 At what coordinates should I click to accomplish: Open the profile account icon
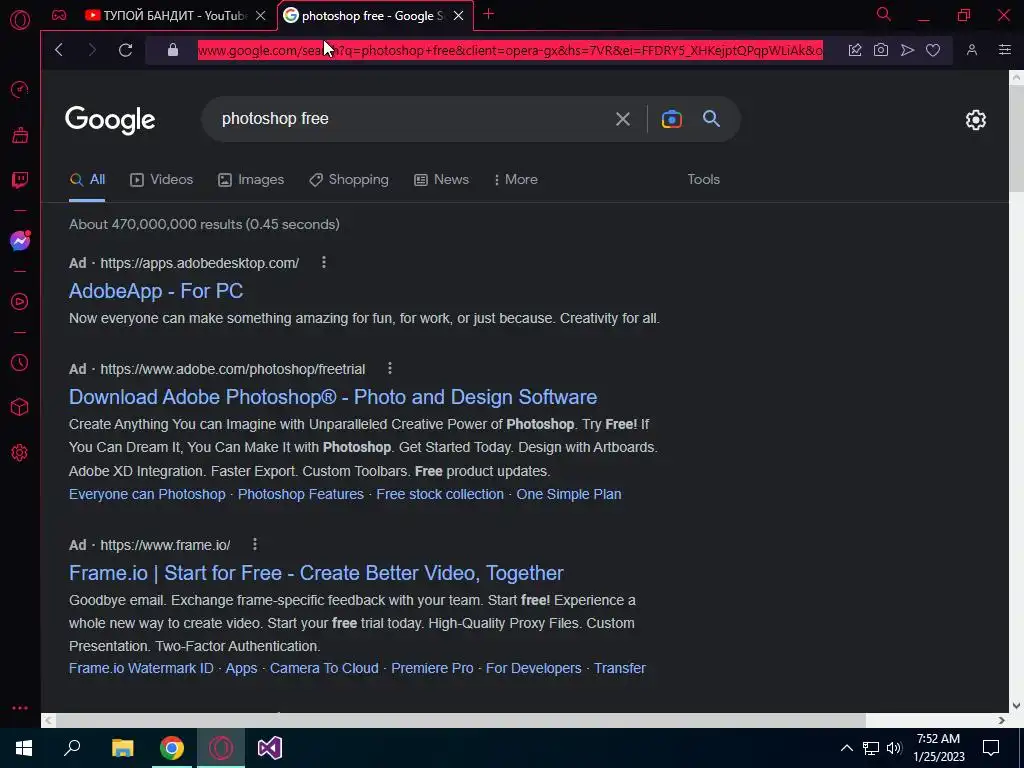coord(972,50)
